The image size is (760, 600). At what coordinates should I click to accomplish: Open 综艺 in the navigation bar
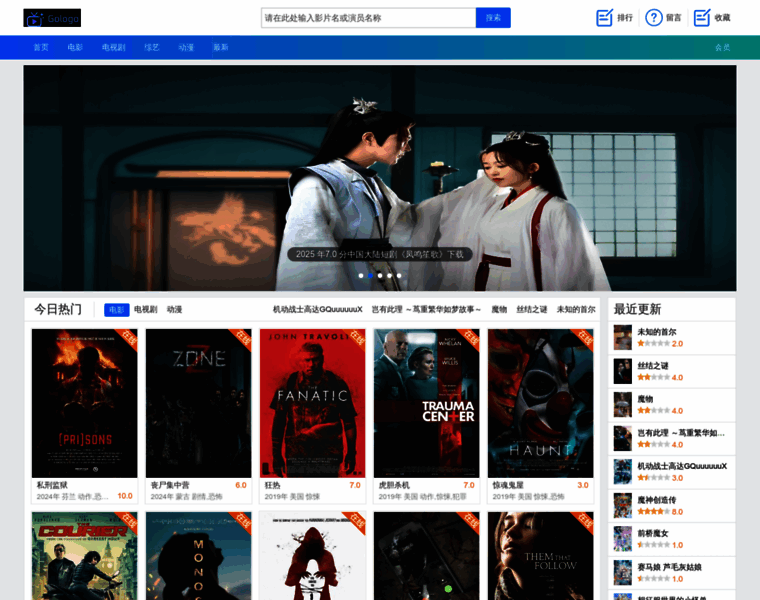point(152,47)
